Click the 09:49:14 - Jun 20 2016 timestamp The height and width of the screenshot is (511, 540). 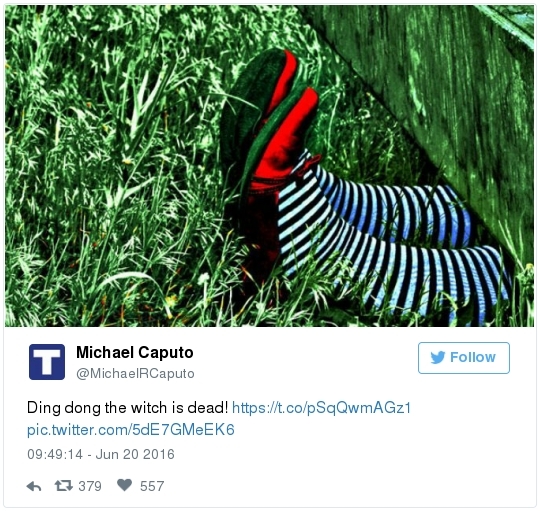[101, 454]
